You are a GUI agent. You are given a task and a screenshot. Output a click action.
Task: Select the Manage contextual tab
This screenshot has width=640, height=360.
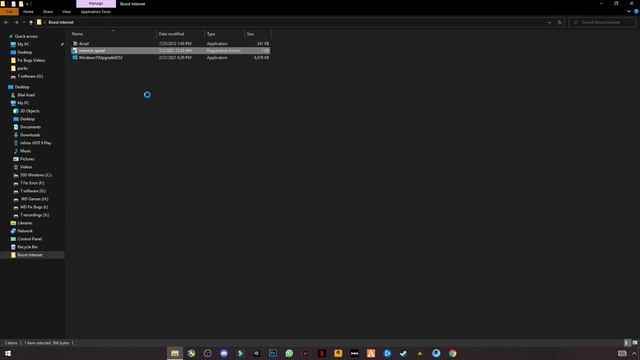pos(96,4)
